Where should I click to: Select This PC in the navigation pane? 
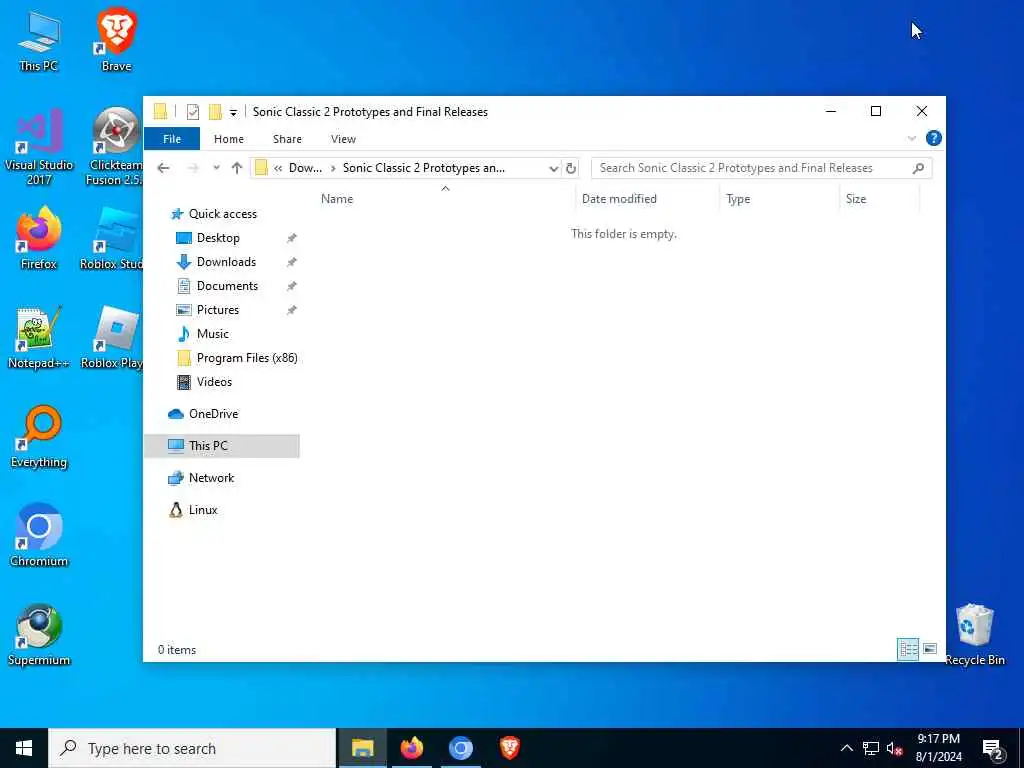coord(222,445)
